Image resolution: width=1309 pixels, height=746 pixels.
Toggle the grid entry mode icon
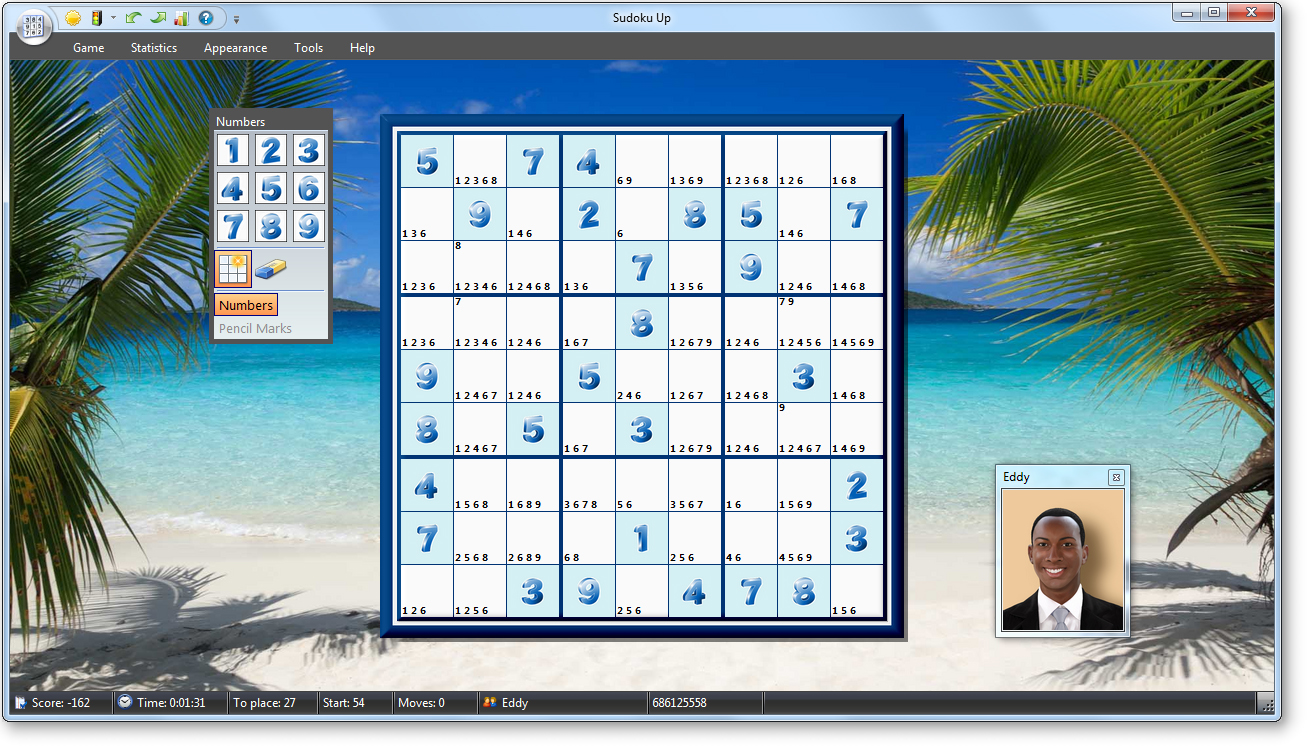(x=232, y=267)
